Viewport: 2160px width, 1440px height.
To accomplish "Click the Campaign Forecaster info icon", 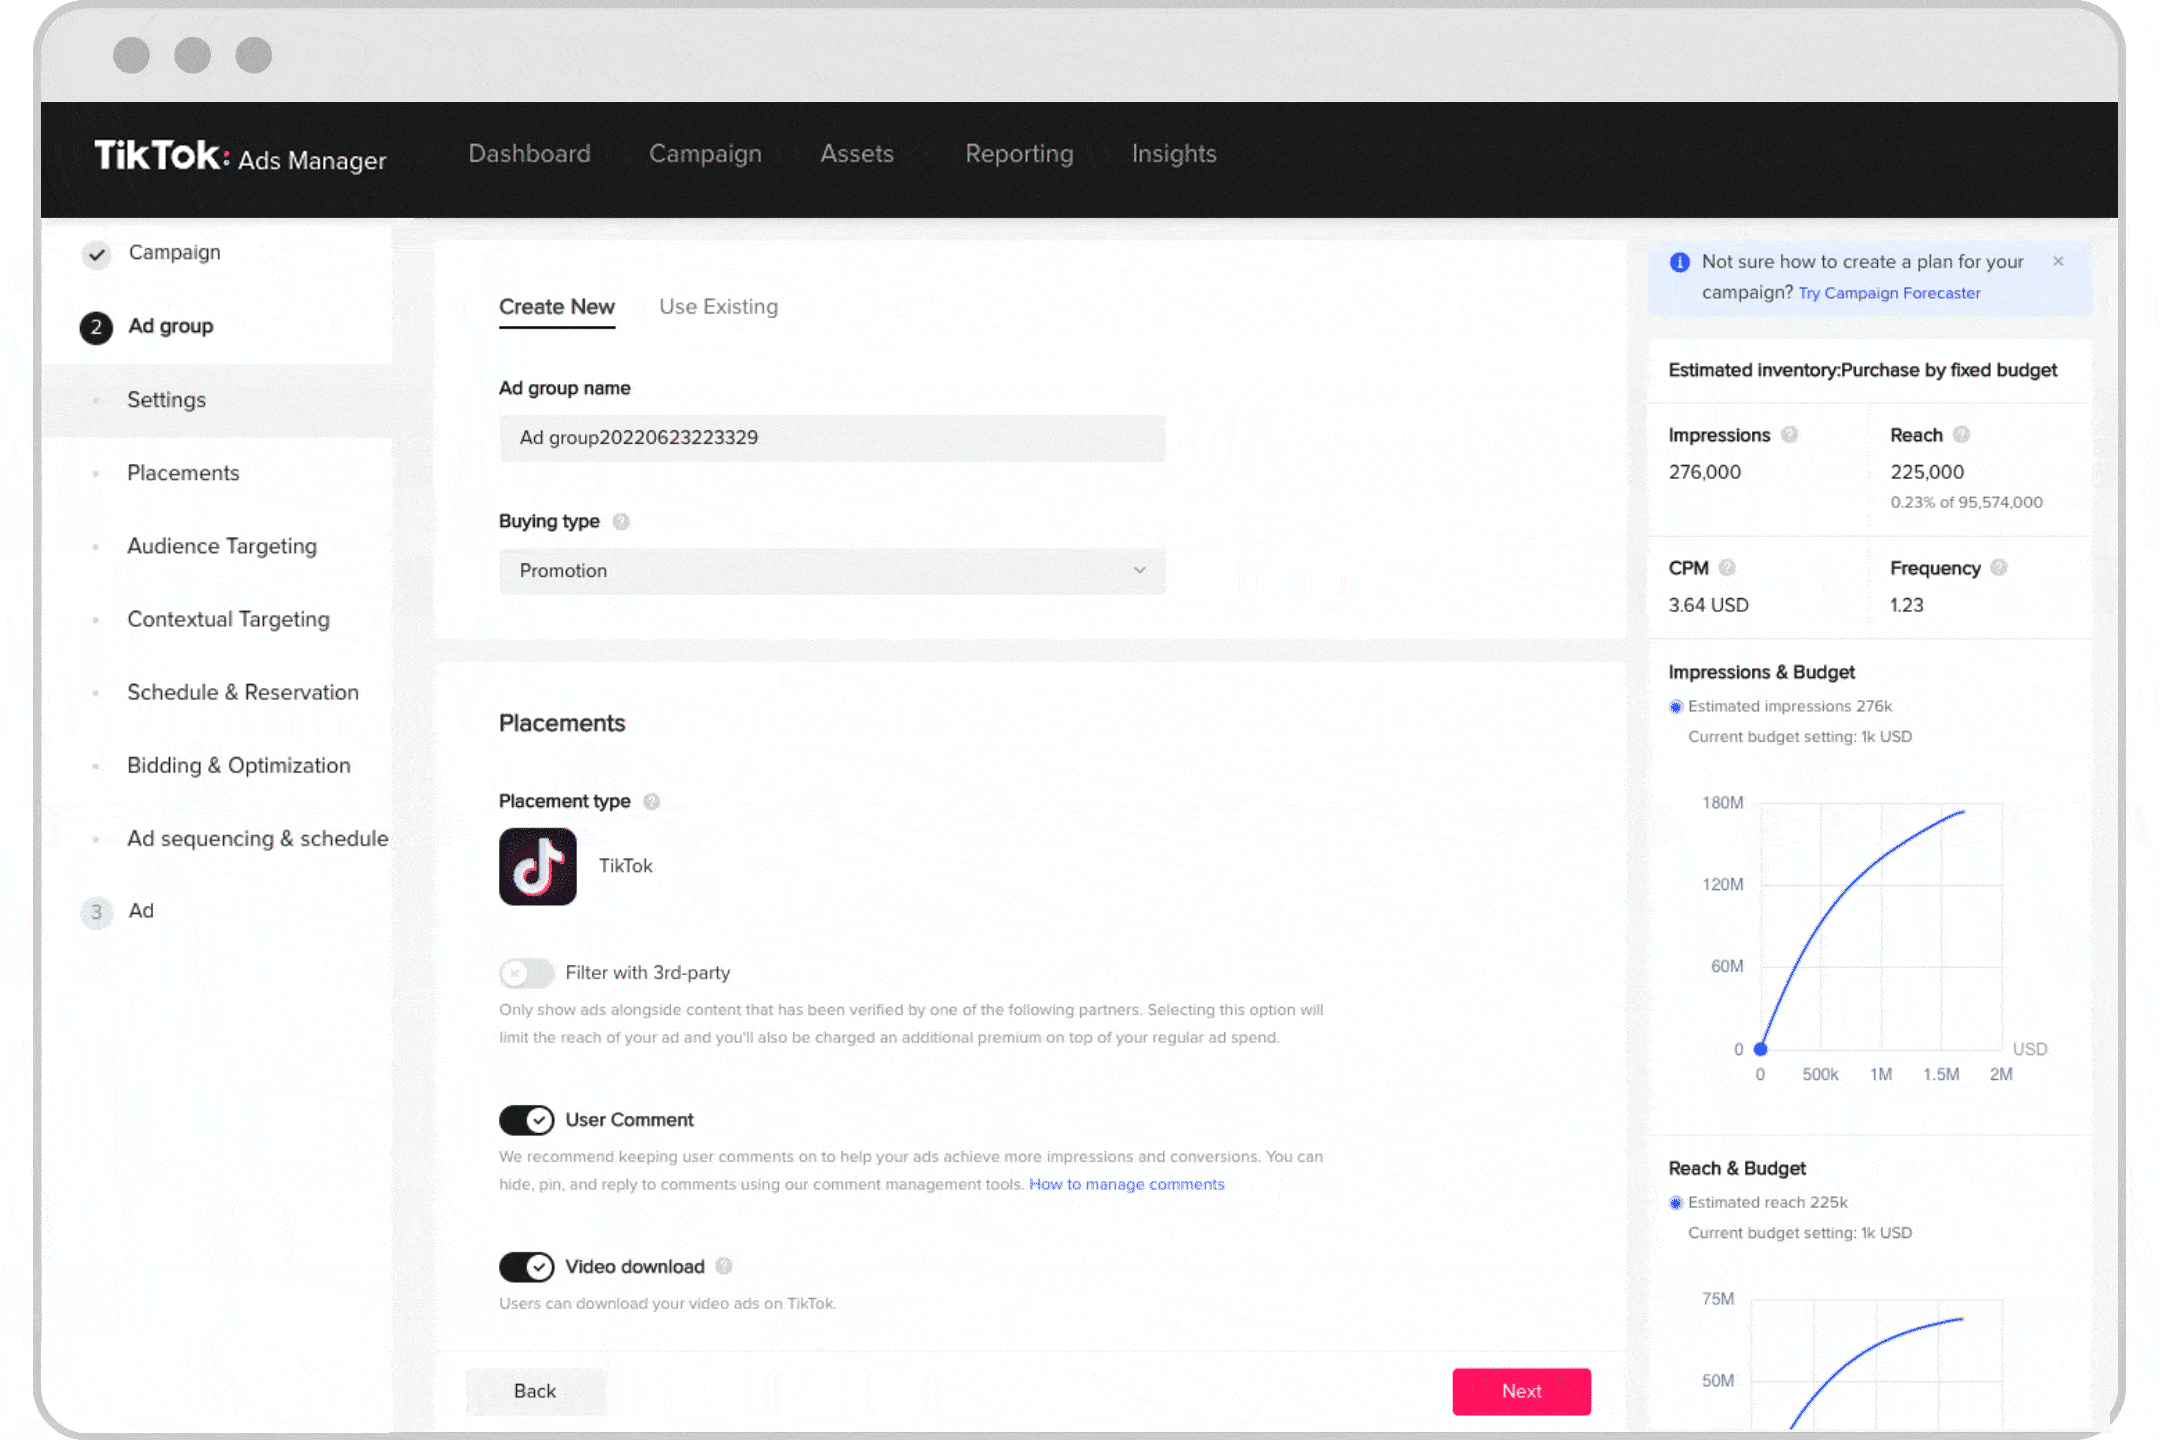I will pyautogui.click(x=1678, y=262).
